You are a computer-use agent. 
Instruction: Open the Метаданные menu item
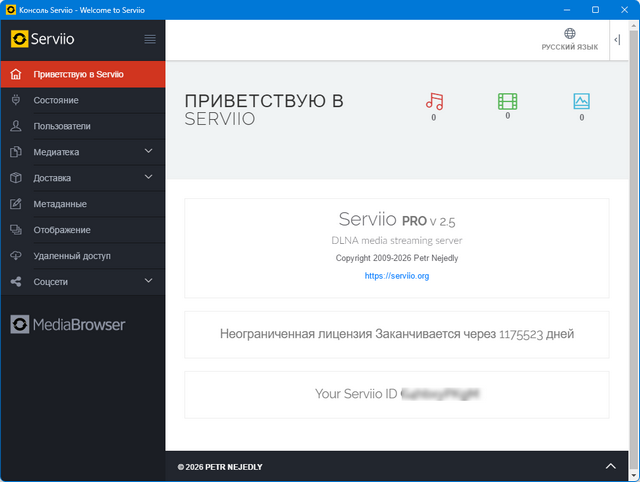(x=83, y=204)
